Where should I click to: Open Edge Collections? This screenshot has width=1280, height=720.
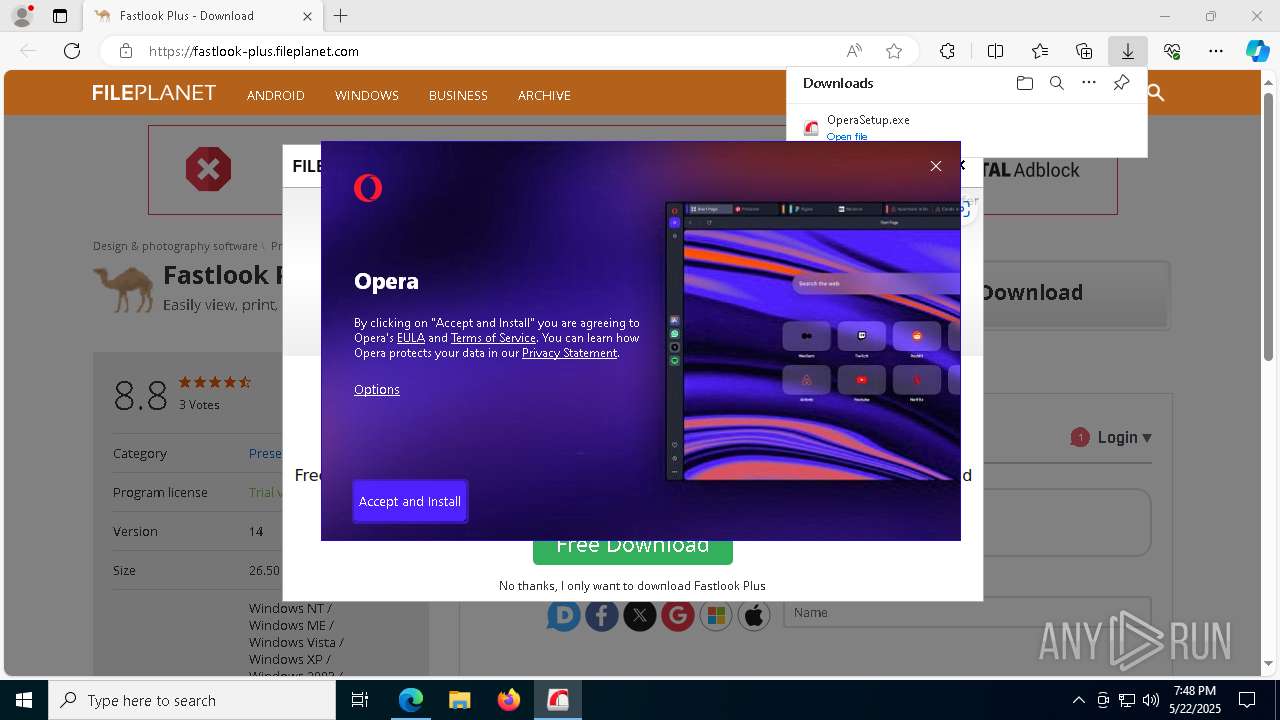(x=1084, y=51)
